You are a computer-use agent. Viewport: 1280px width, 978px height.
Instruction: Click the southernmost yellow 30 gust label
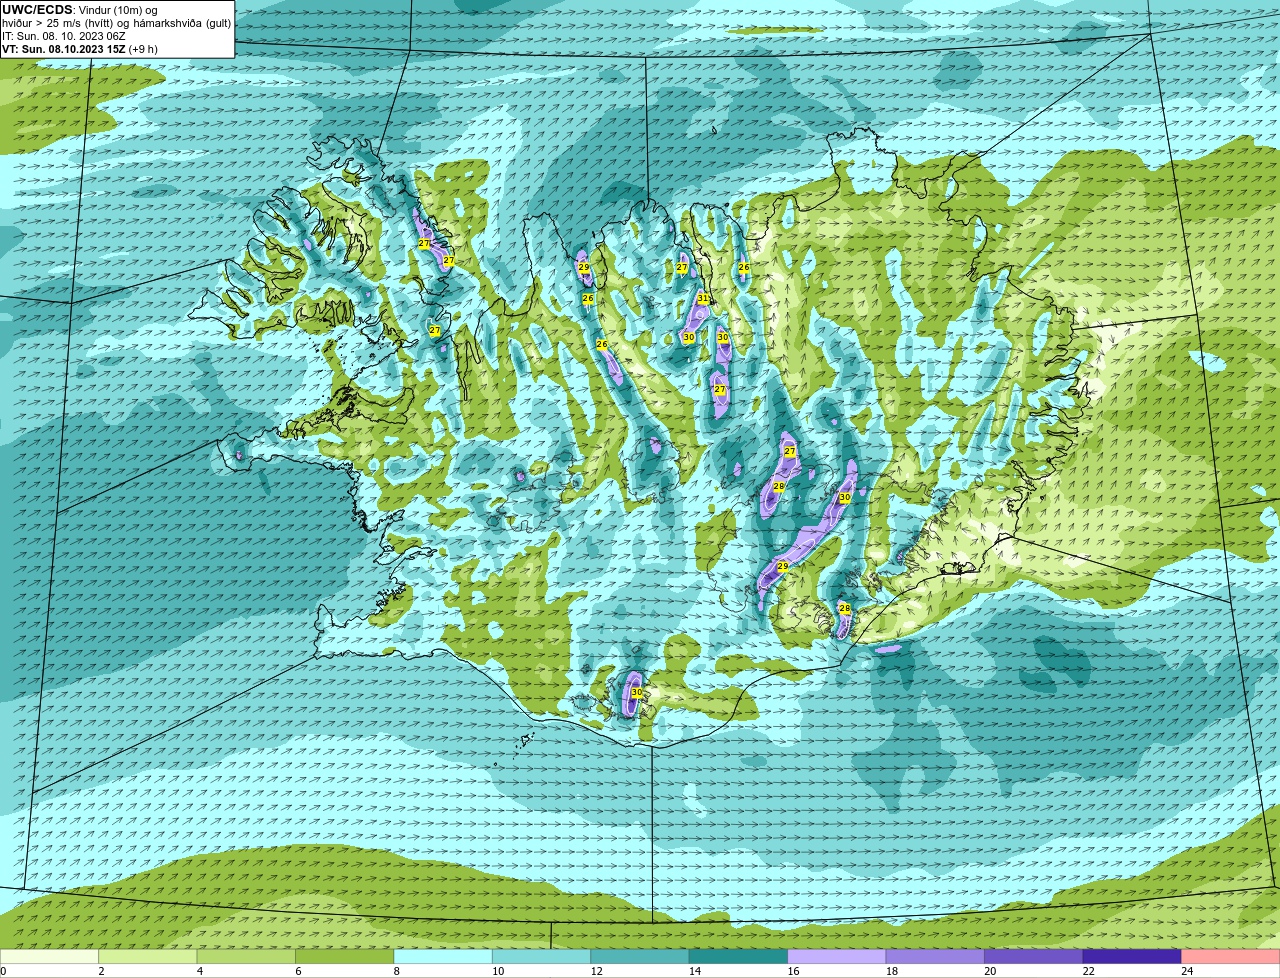point(636,692)
